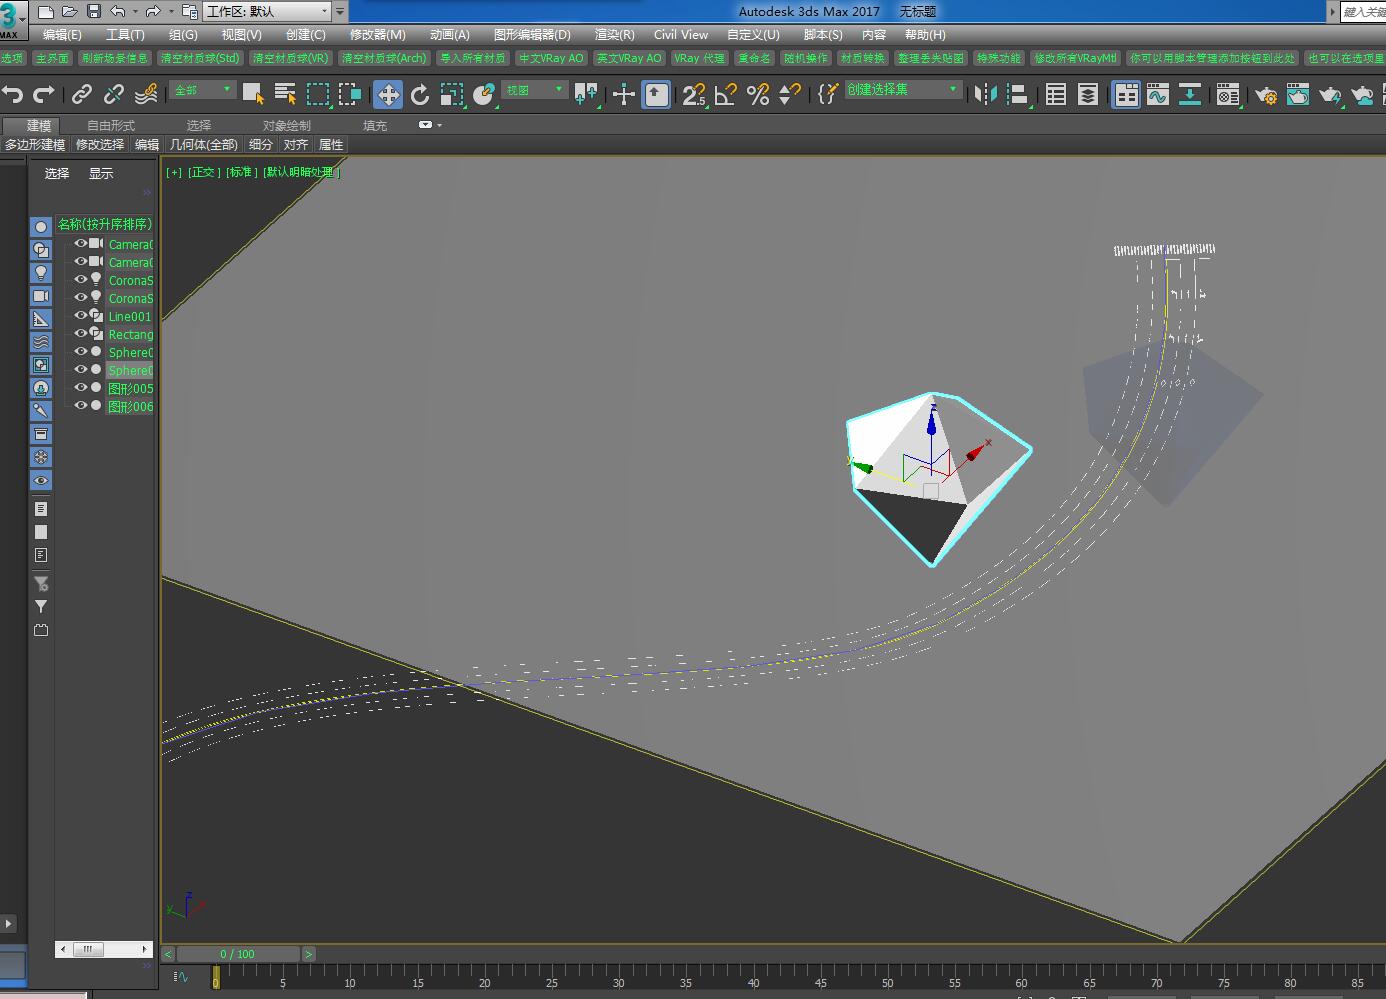This screenshot has height=999, width=1386.
Task: Activate the Select Object tool
Action: pos(253,94)
